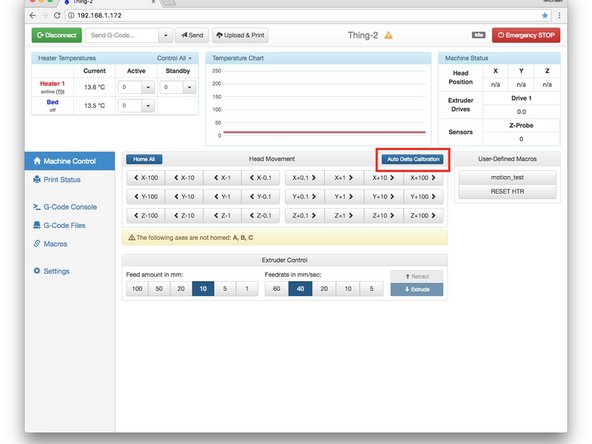
Task: Move head X+0.1
Action: coord(304,178)
